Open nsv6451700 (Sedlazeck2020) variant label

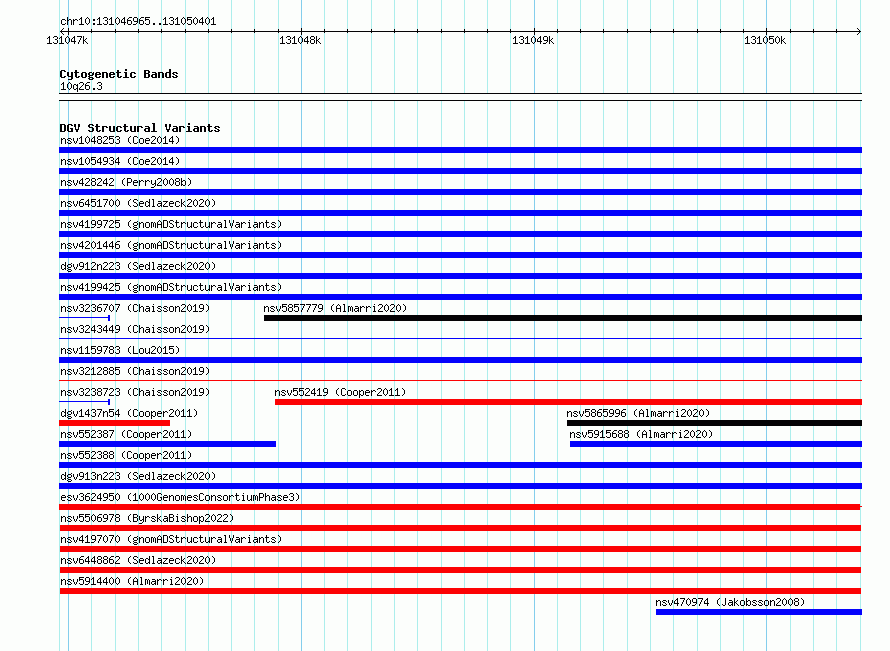click(x=138, y=203)
